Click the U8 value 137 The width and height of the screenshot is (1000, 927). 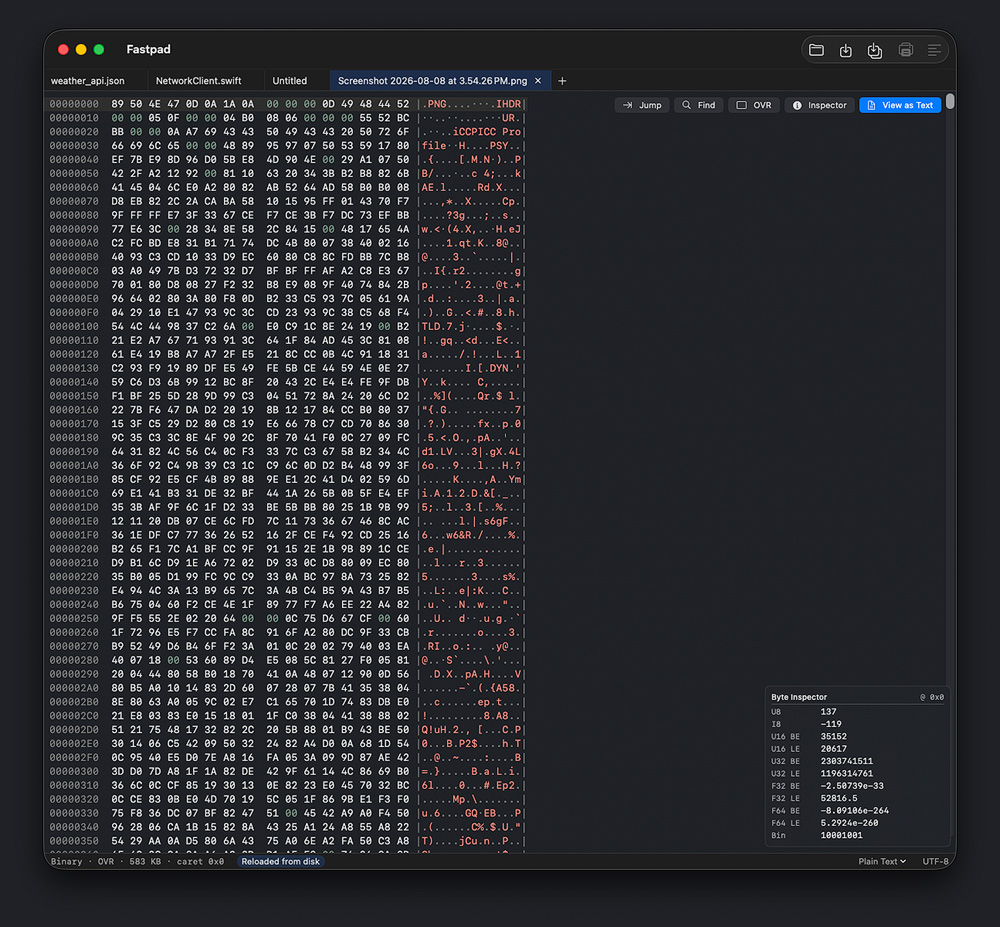[828, 712]
